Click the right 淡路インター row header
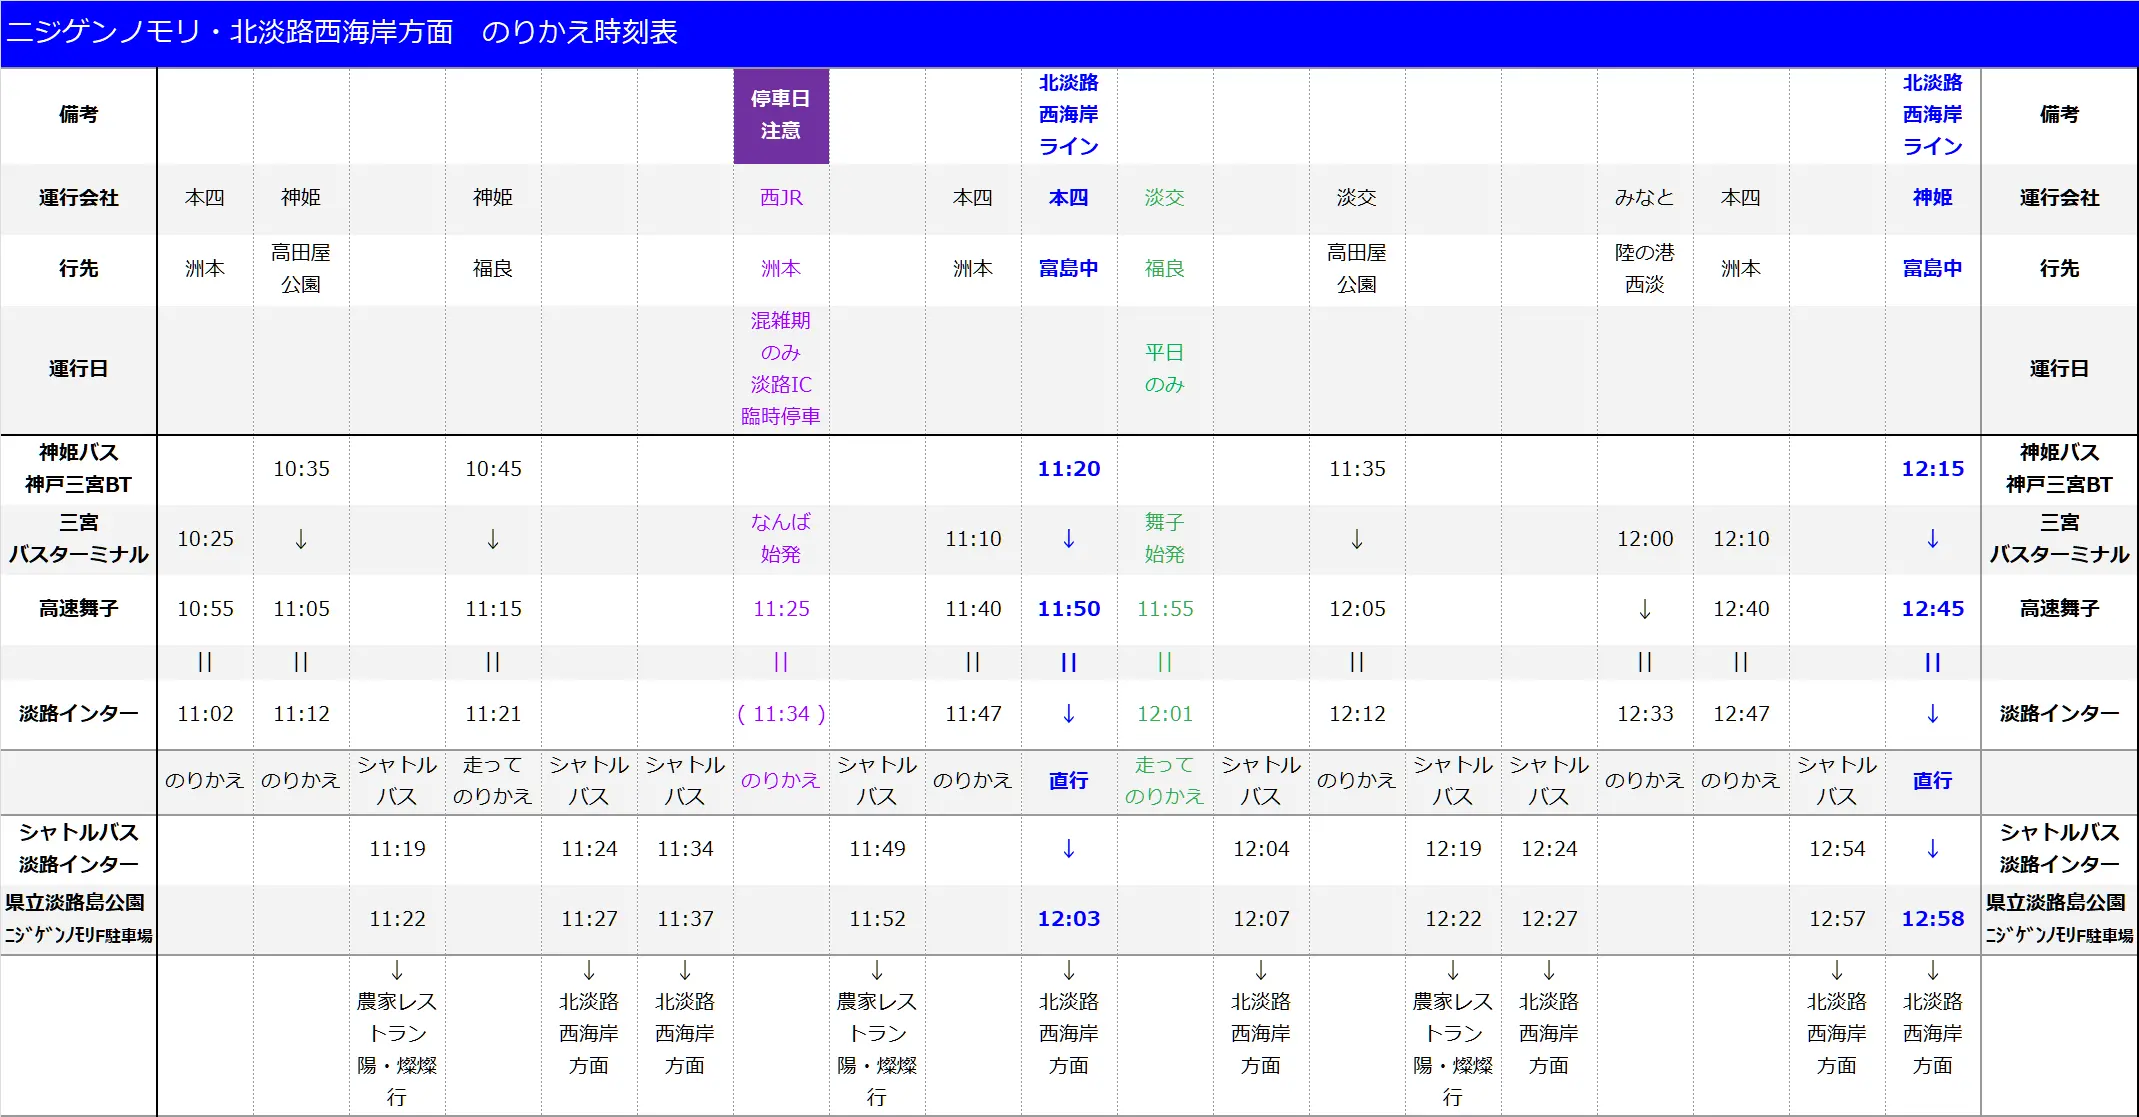The image size is (2139, 1117). [2059, 713]
